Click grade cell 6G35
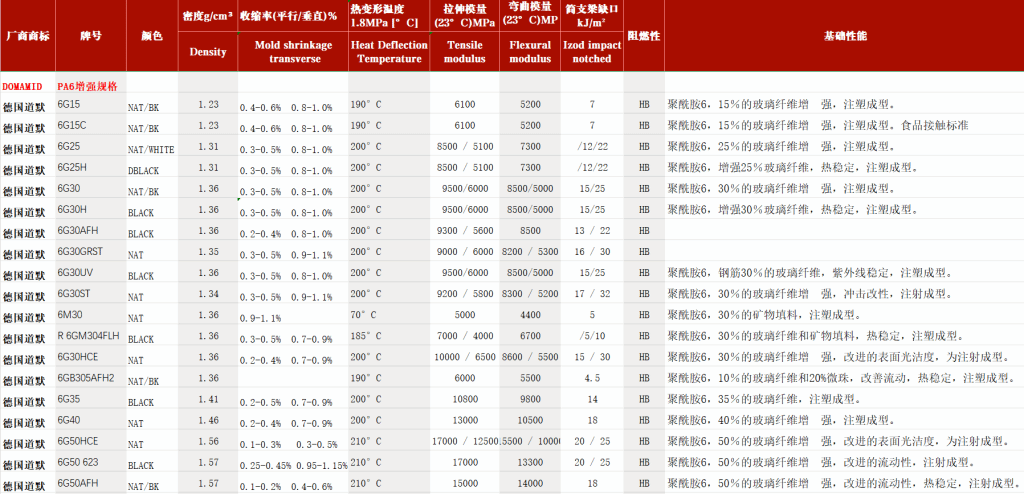This screenshot has width=1024, height=494. point(69,399)
